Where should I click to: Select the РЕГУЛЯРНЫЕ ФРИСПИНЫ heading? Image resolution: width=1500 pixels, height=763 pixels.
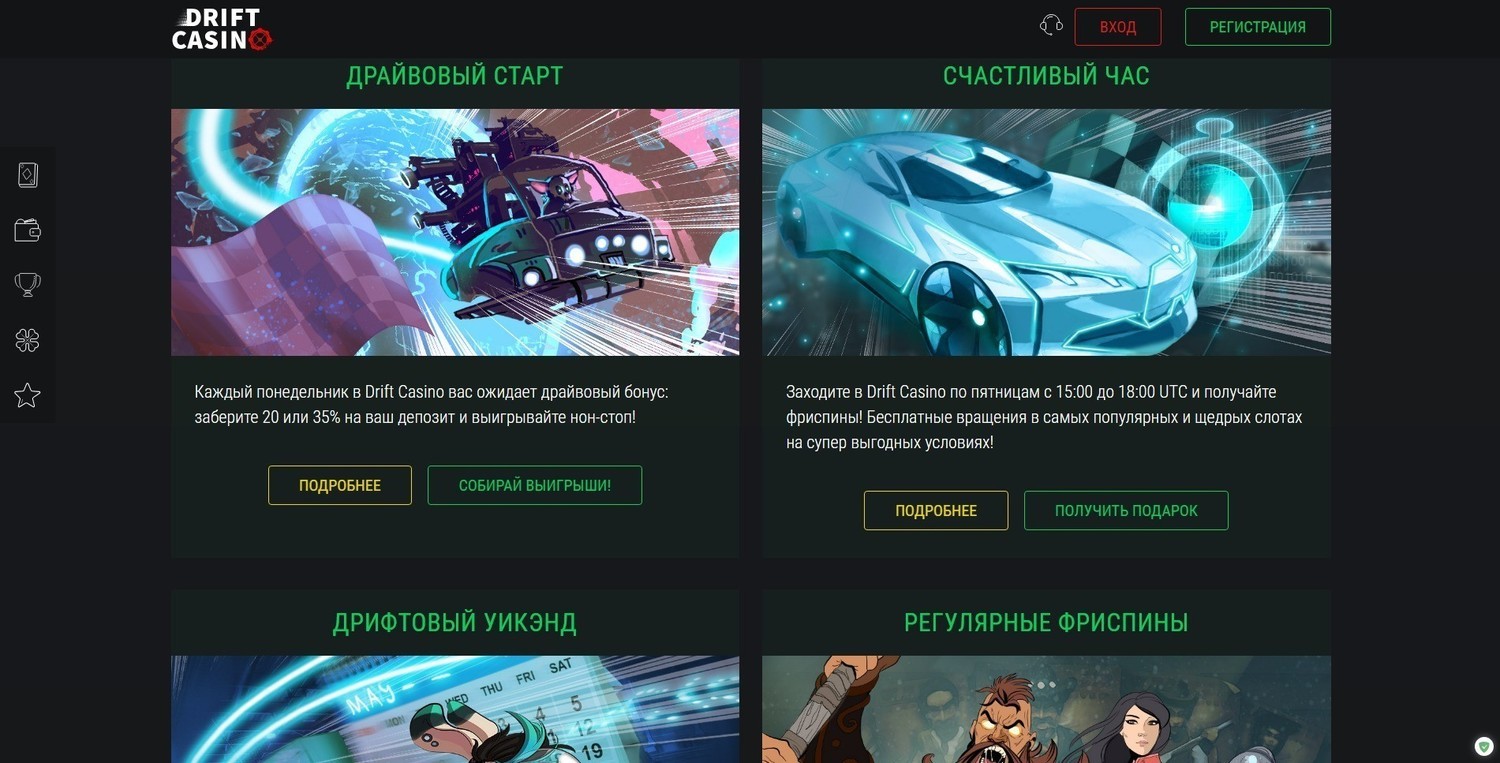[x=1046, y=622]
